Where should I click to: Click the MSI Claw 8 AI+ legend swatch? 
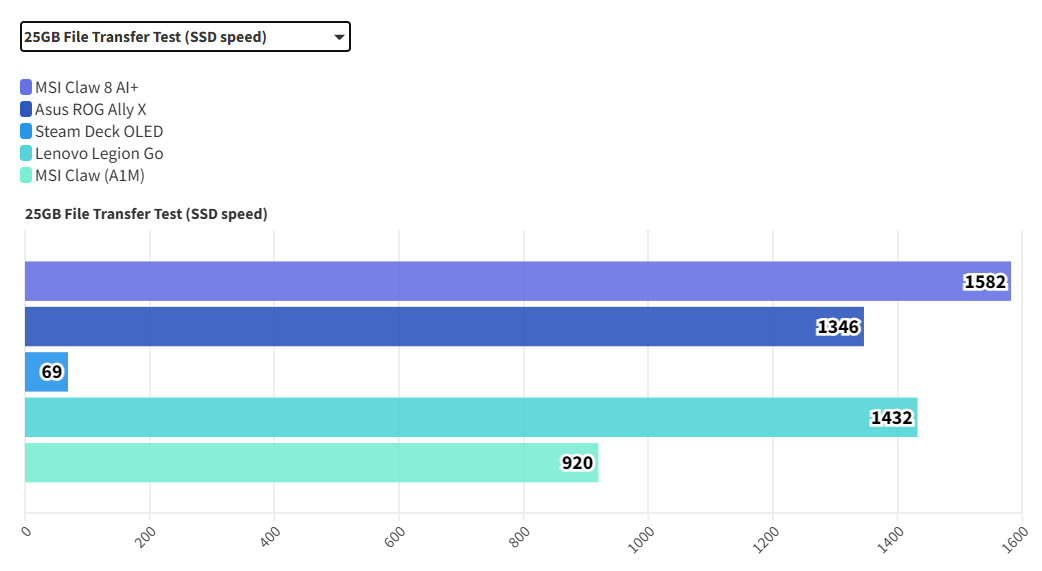pos(26,88)
